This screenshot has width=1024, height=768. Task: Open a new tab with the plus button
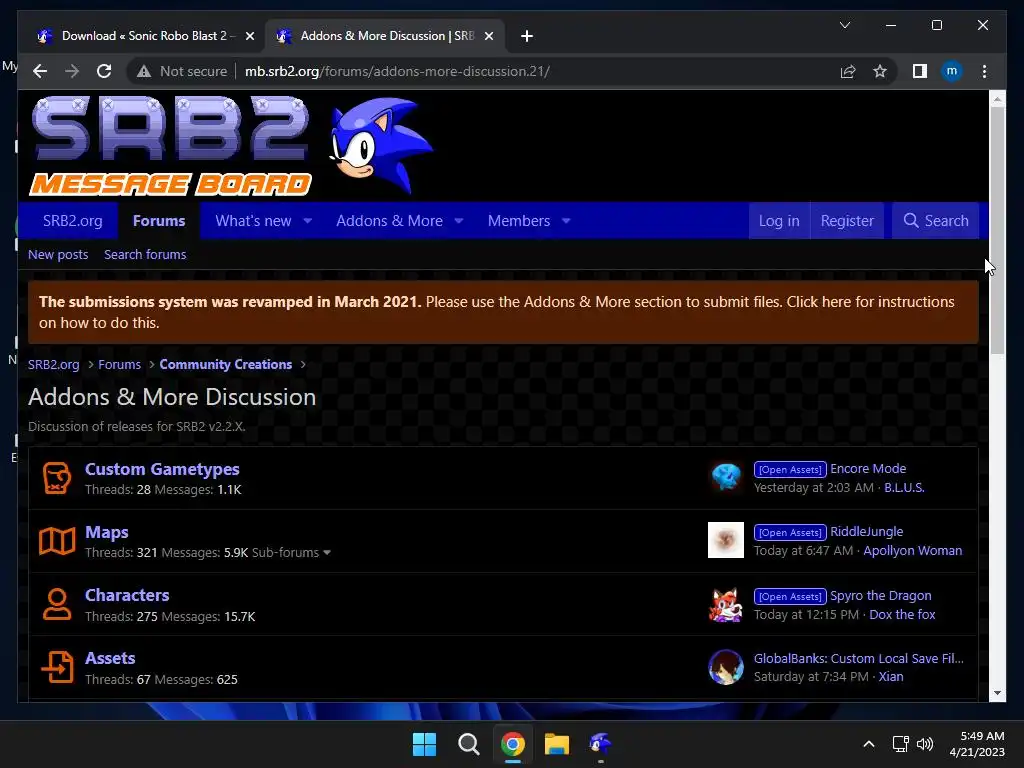point(527,36)
